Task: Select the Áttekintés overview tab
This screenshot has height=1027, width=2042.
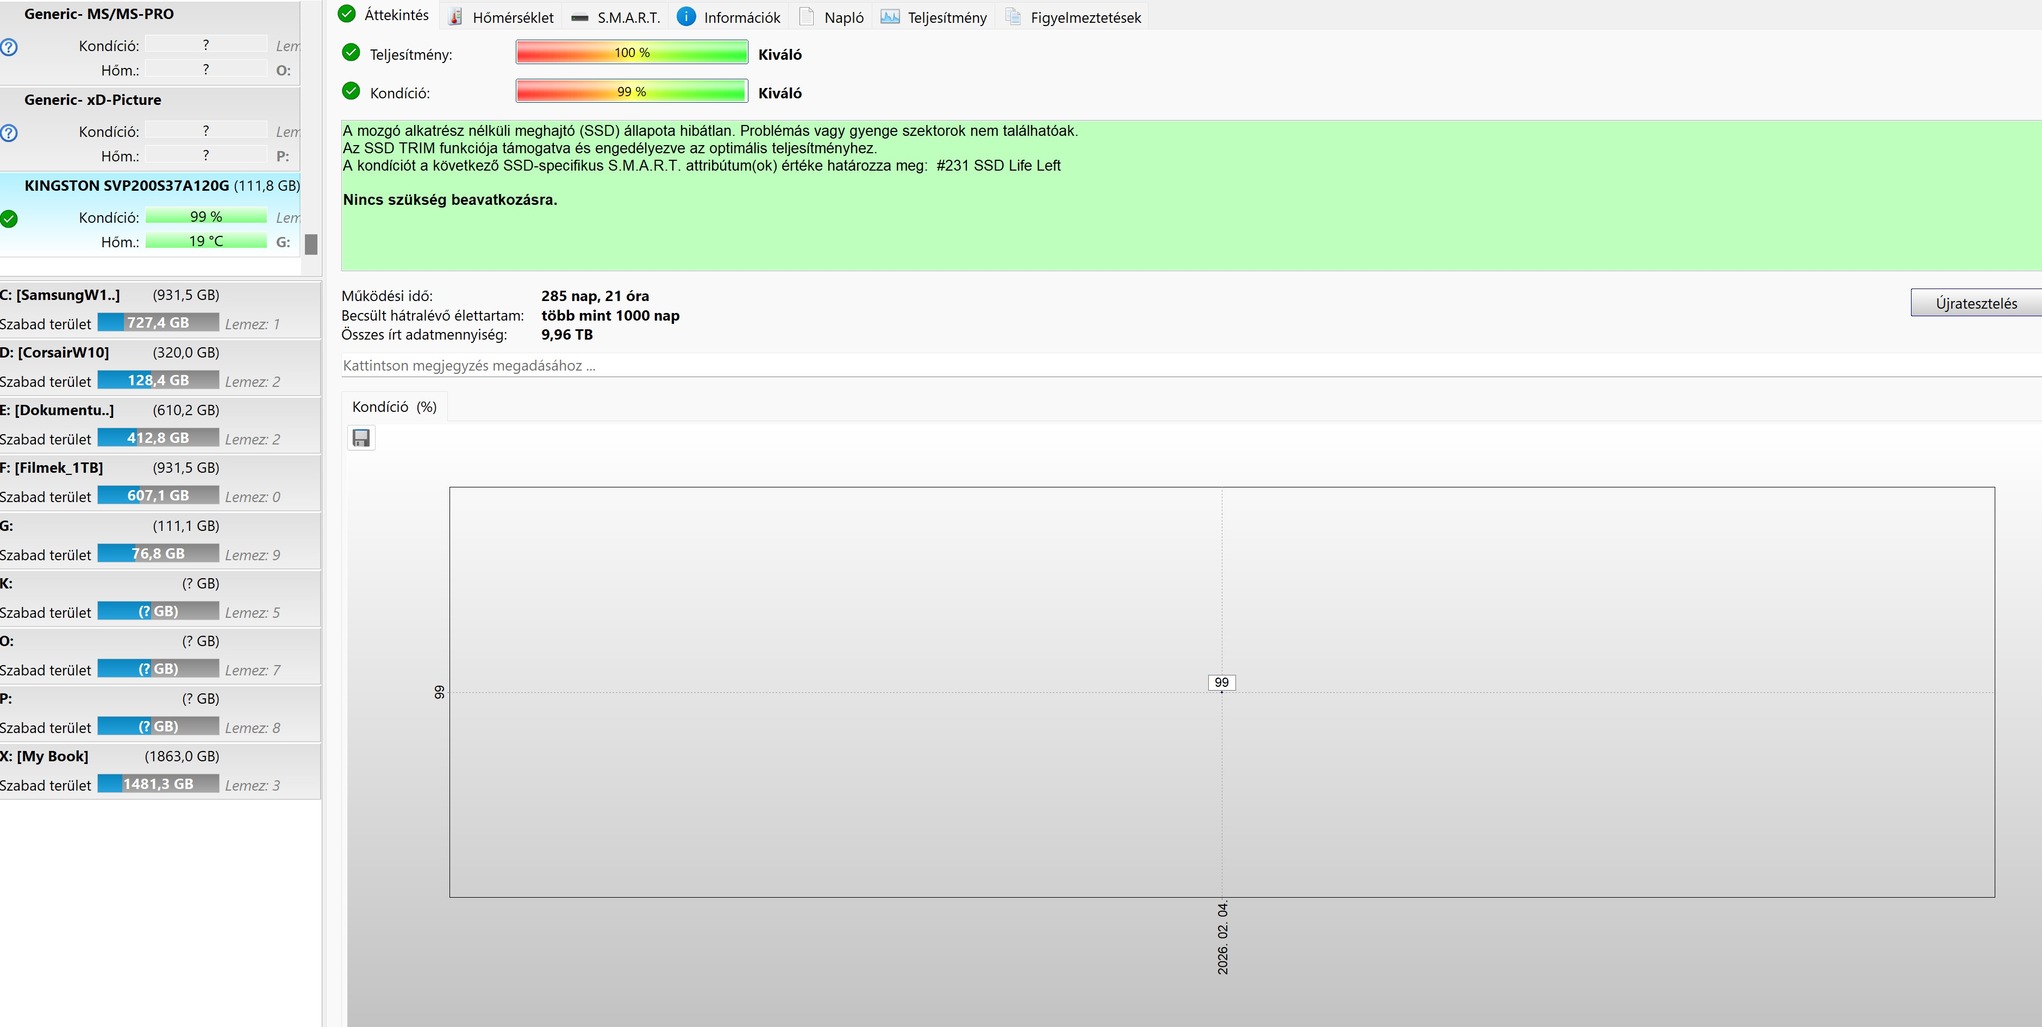Action: coord(384,14)
